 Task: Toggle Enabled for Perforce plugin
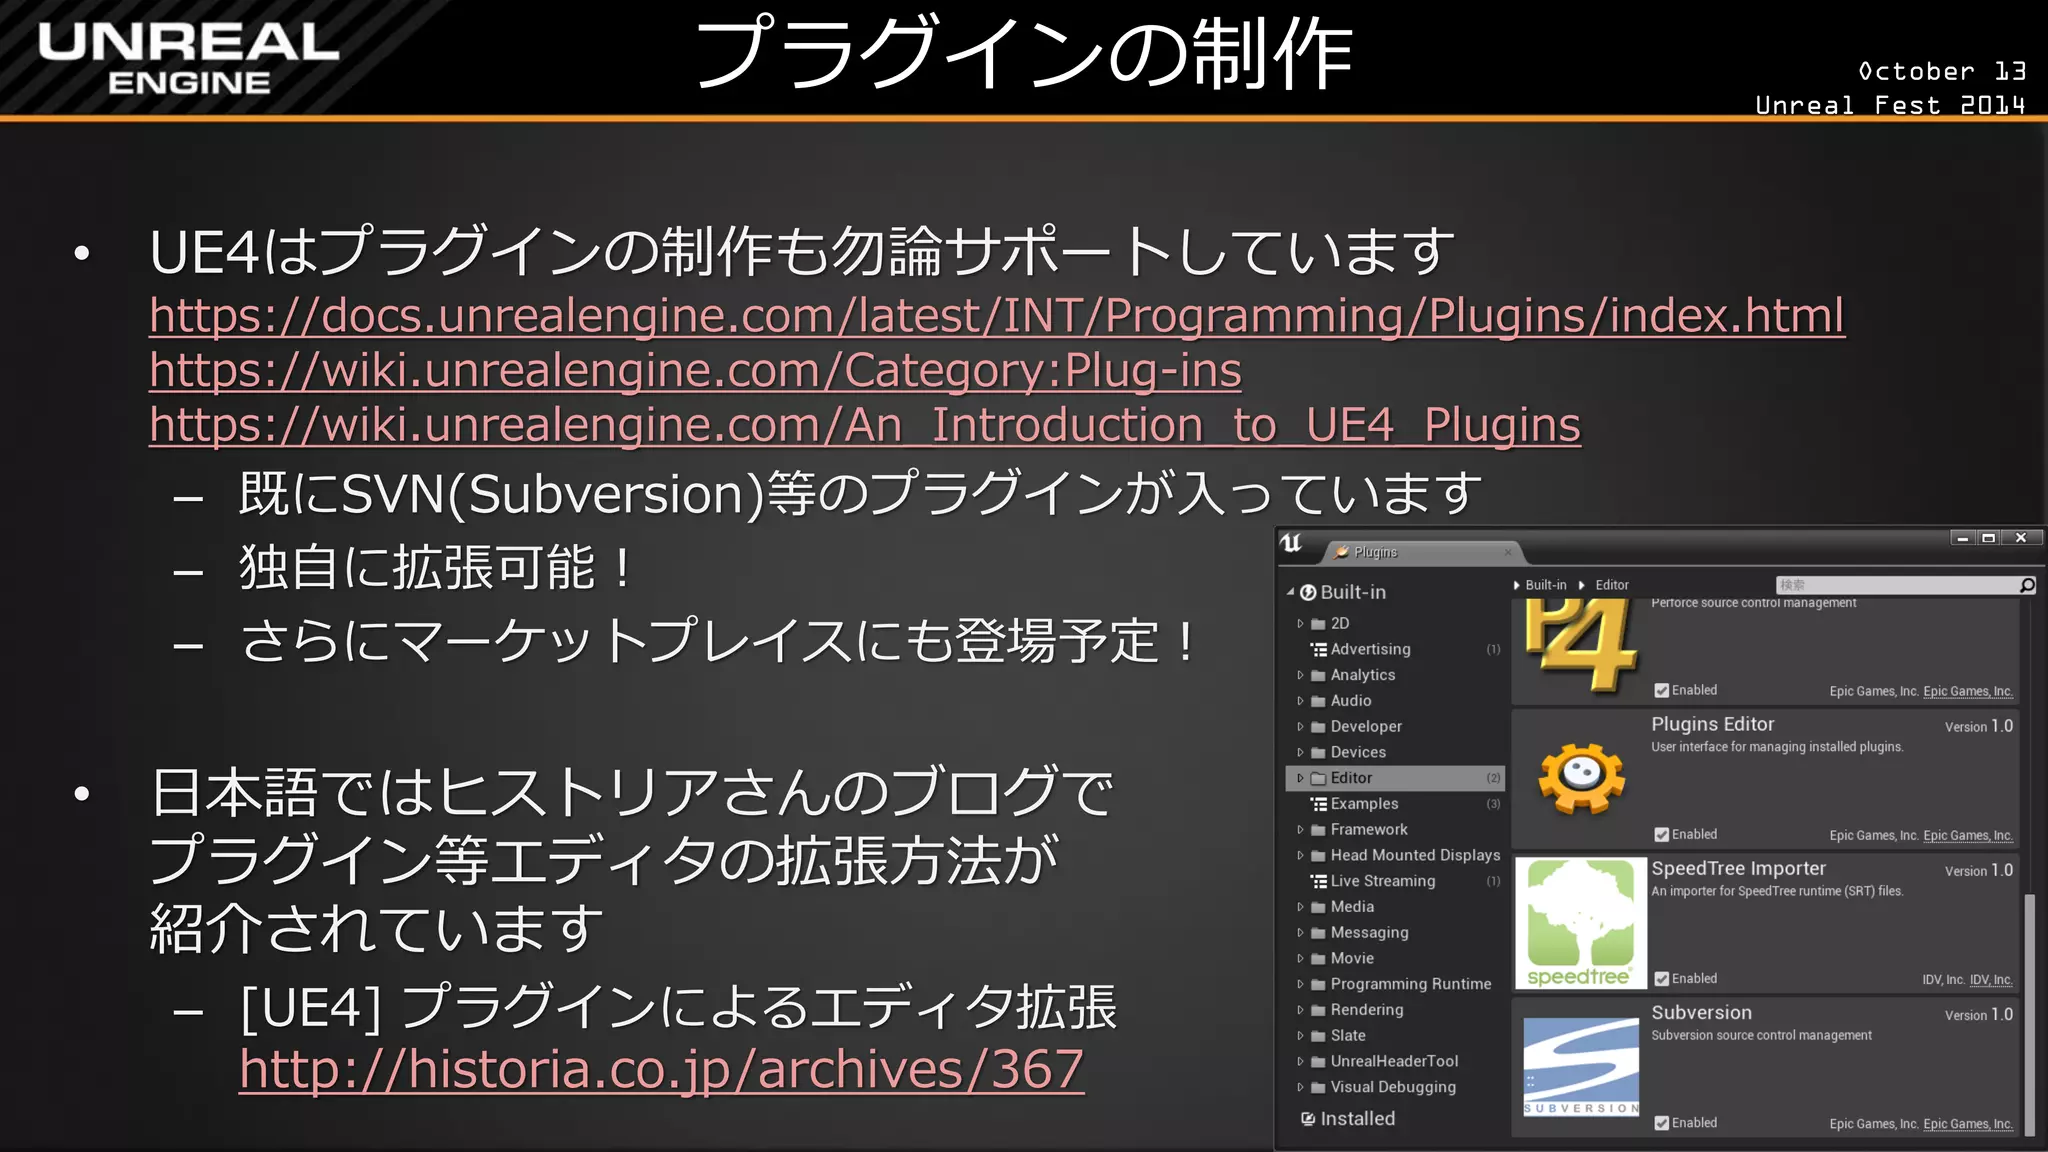[1662, 691]
